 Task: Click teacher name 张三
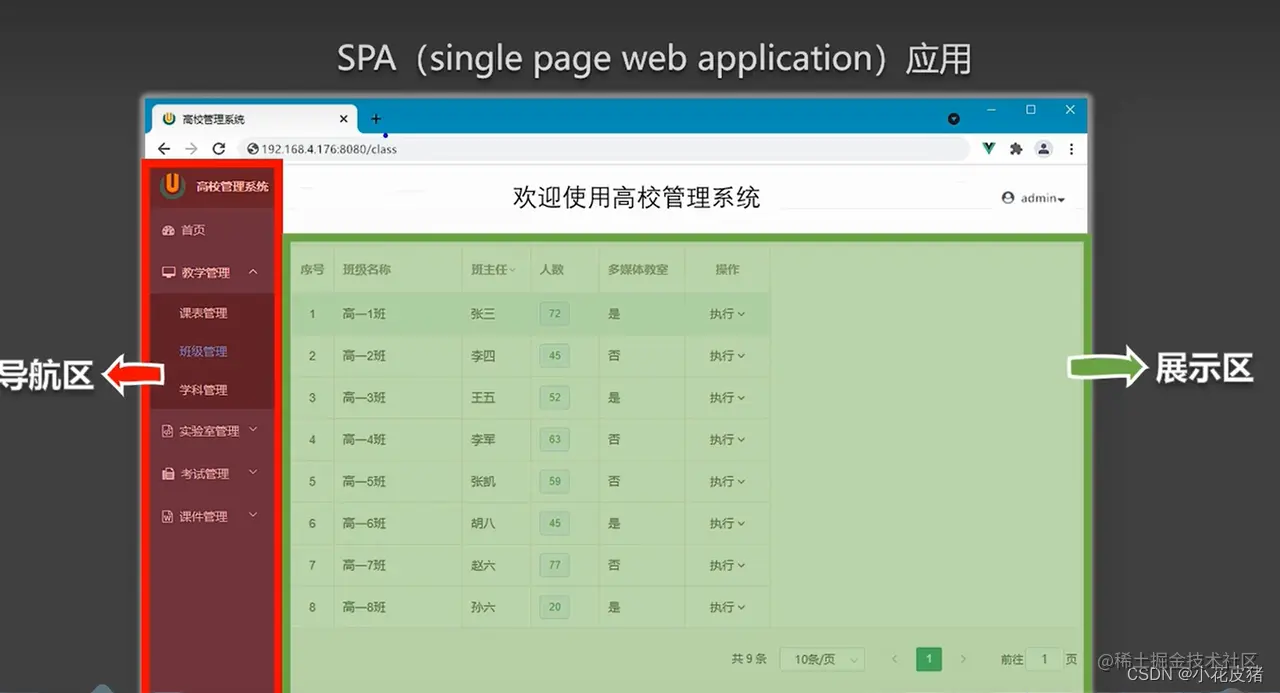(x=483, y=314)
